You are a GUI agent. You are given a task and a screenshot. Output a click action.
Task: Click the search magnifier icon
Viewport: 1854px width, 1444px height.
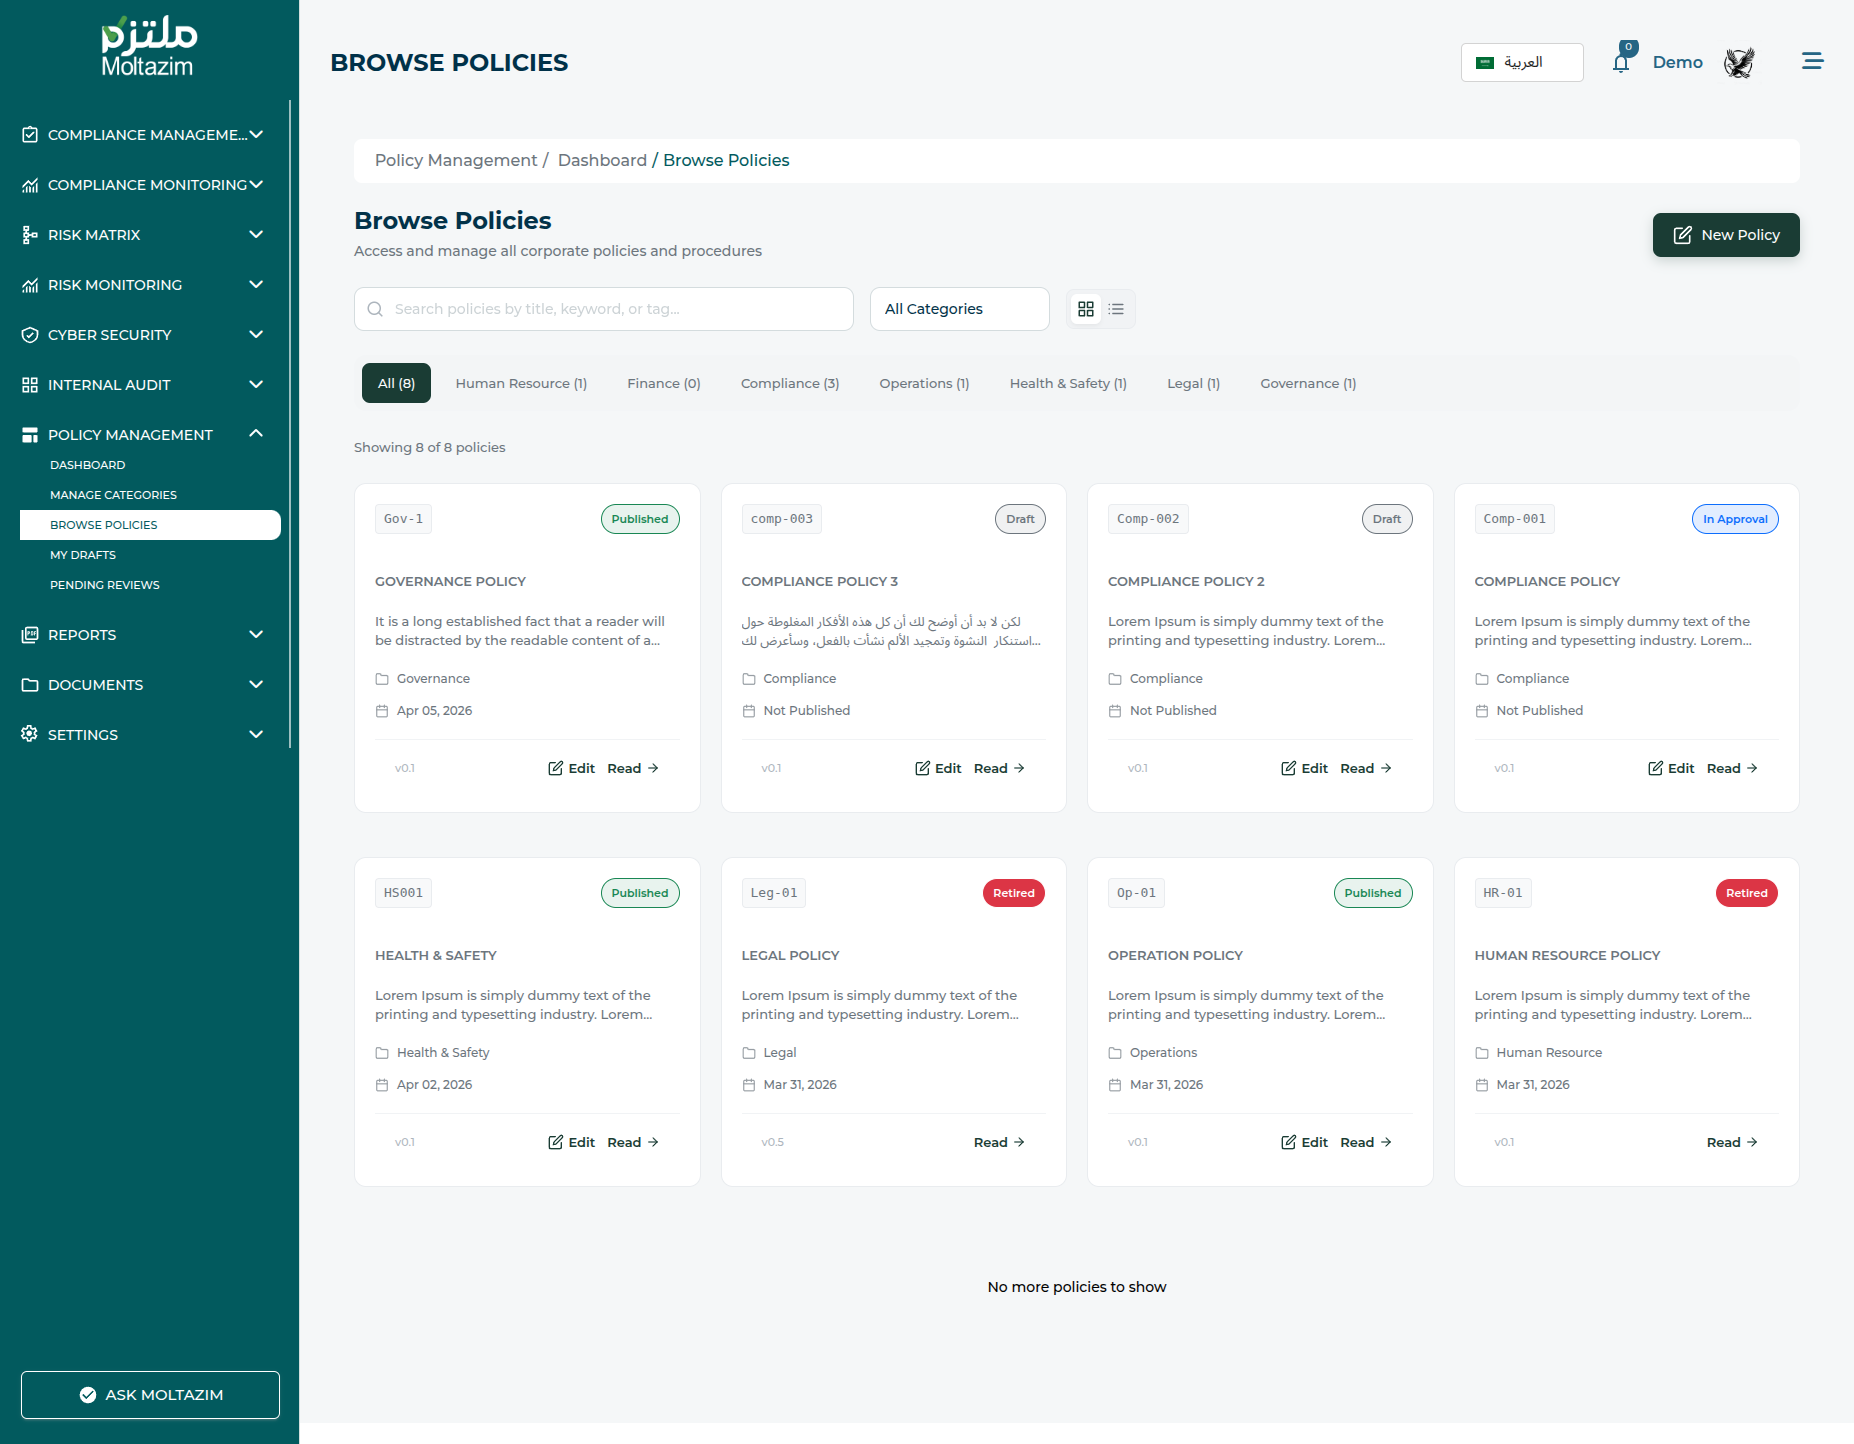pos(375,309)
